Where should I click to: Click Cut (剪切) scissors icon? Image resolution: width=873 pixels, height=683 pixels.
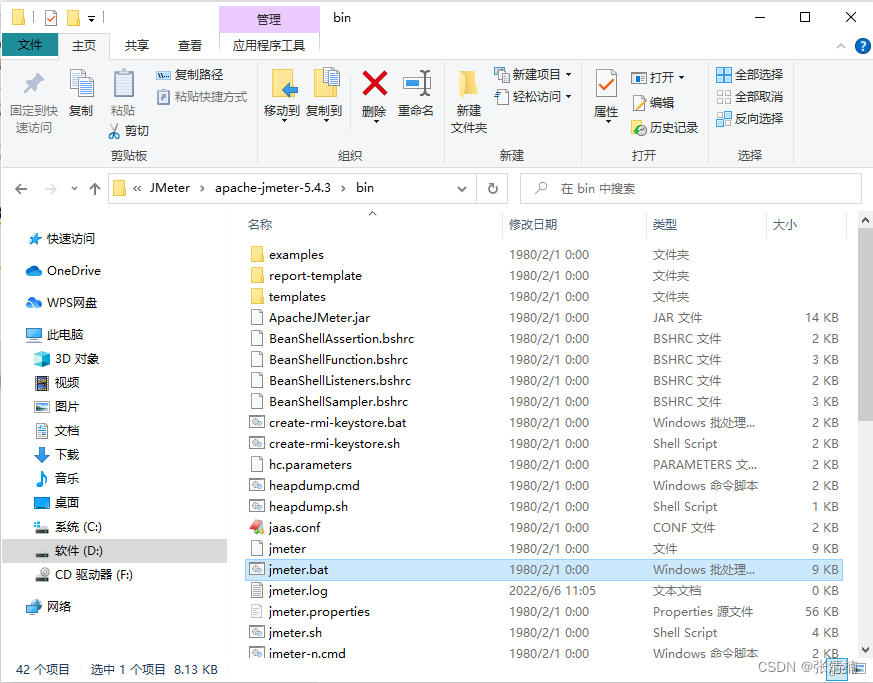(114, 131)
